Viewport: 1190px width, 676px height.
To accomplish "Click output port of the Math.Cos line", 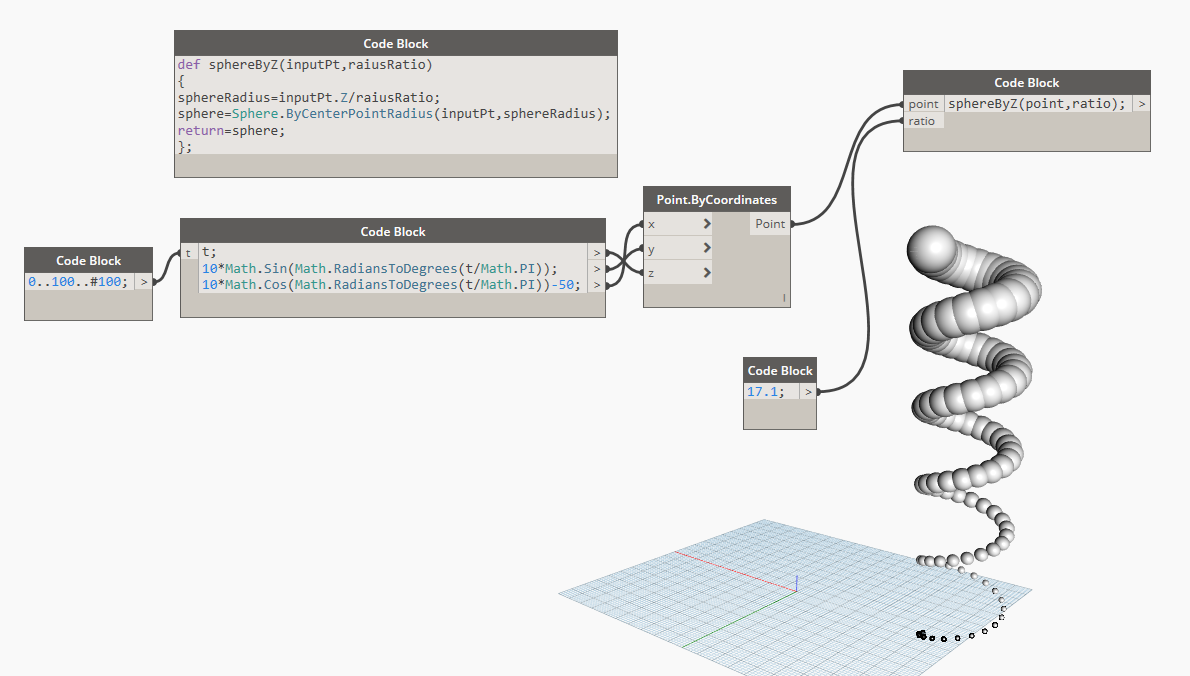I will (x=597, y=285).
